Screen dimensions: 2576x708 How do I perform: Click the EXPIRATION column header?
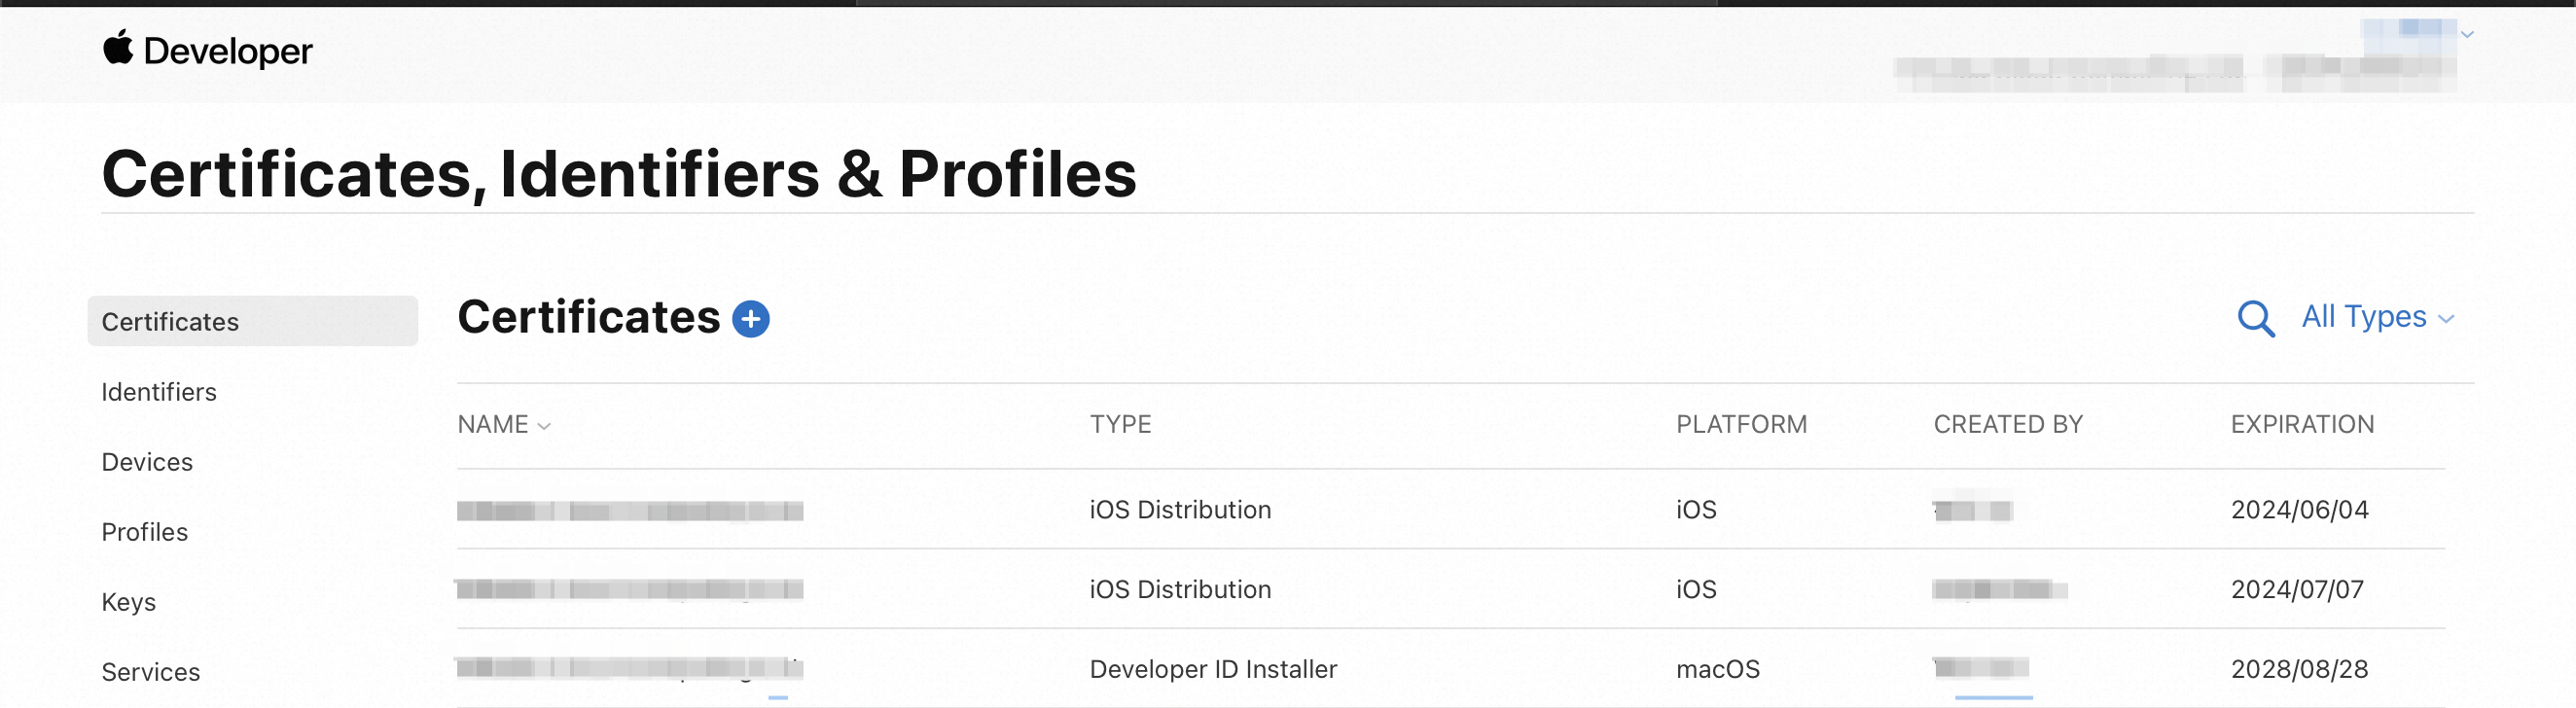pos(2301,425)
